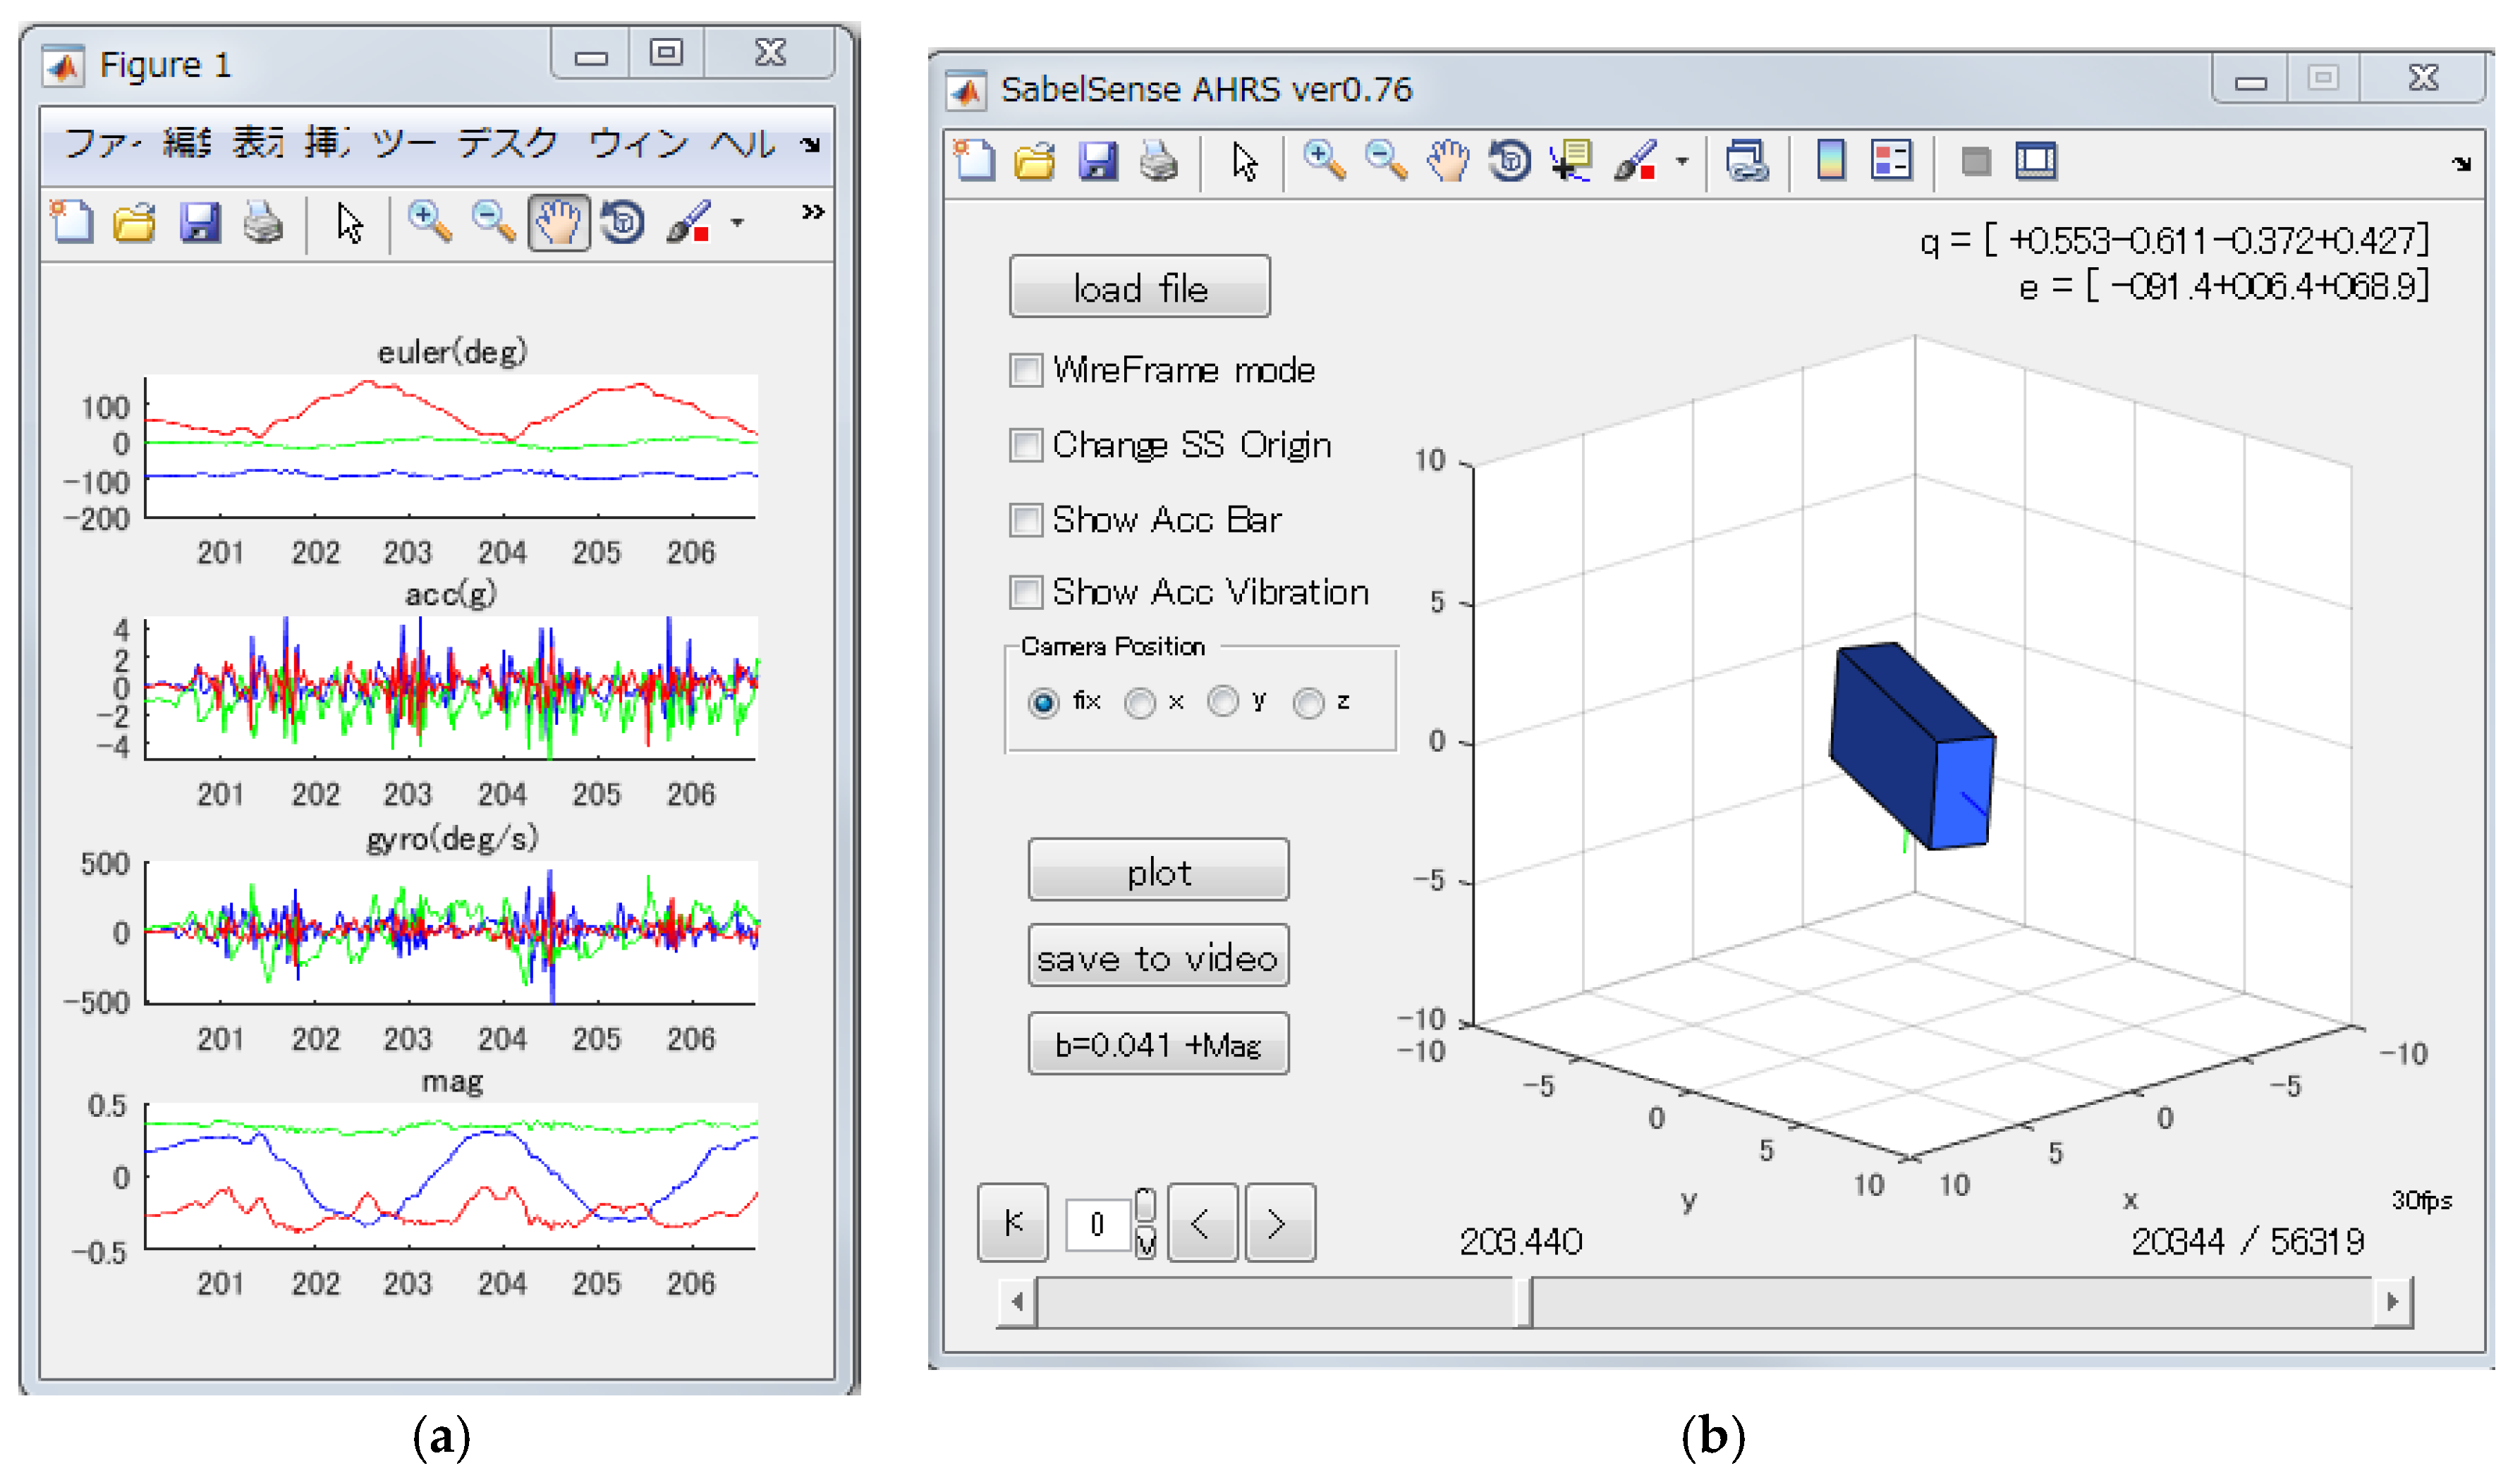The width and height of the screenshot is (2520, 1480).
Task: Click Zoom In icon in Figure 1 toolbar
Action: coord(429,222)
